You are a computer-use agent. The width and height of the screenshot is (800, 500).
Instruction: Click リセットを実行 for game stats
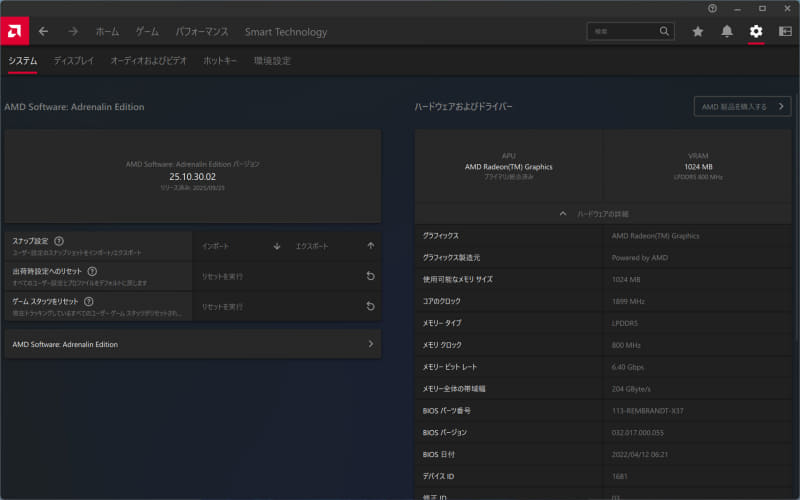click(x=287, y=306)
